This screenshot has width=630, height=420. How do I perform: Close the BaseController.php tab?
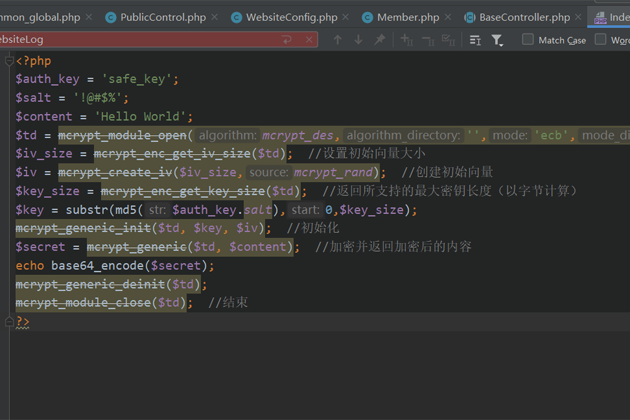pos(580,17)
